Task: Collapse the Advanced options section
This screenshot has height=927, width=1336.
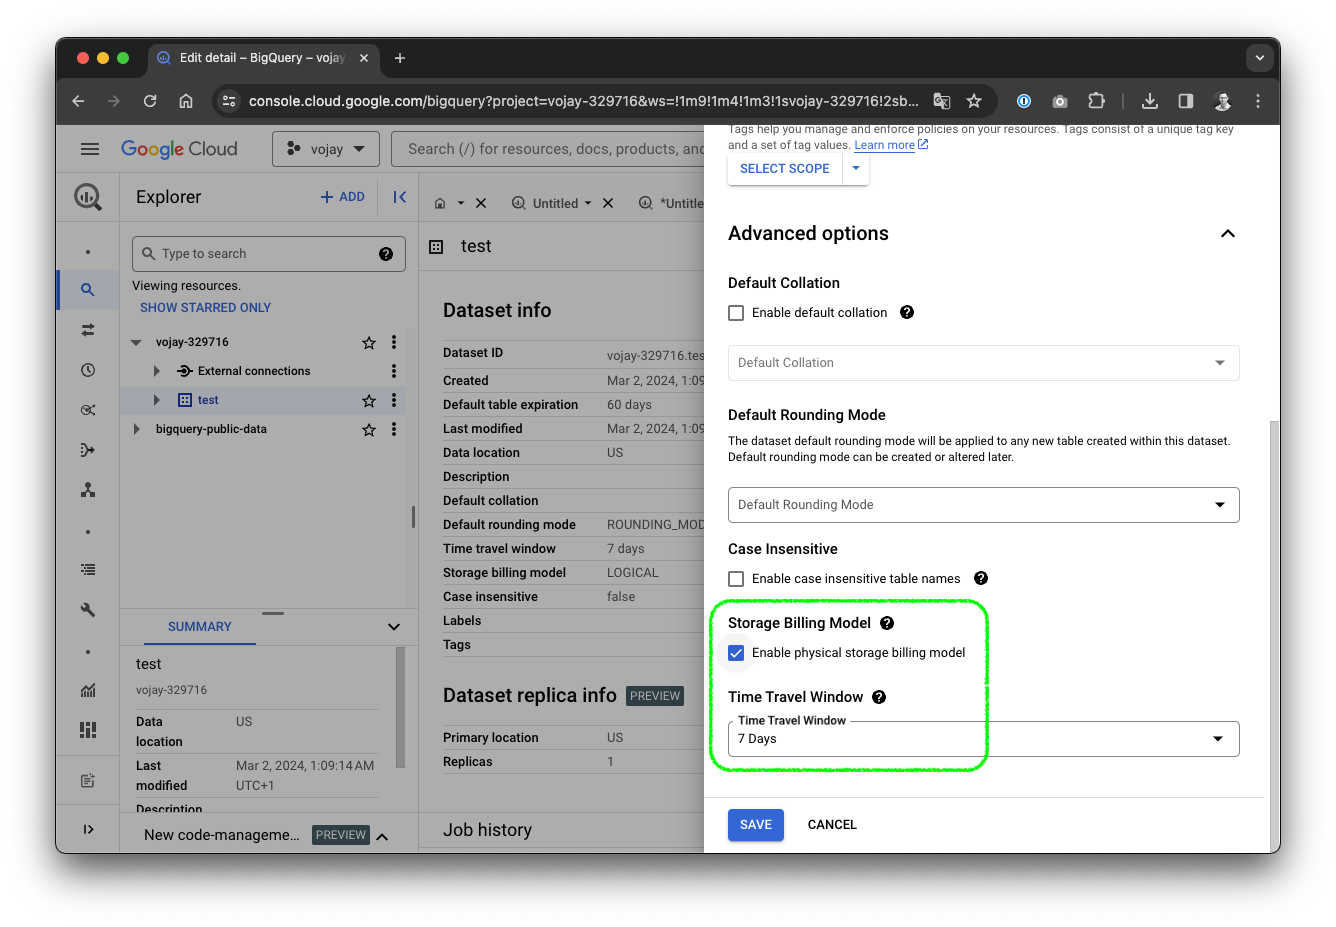Action: [x=1228, y=234]
